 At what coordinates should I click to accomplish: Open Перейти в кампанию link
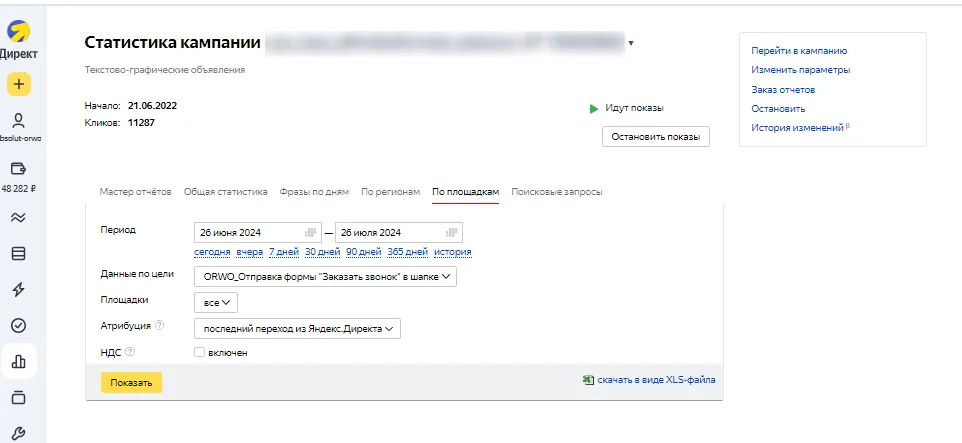(799, 51)
